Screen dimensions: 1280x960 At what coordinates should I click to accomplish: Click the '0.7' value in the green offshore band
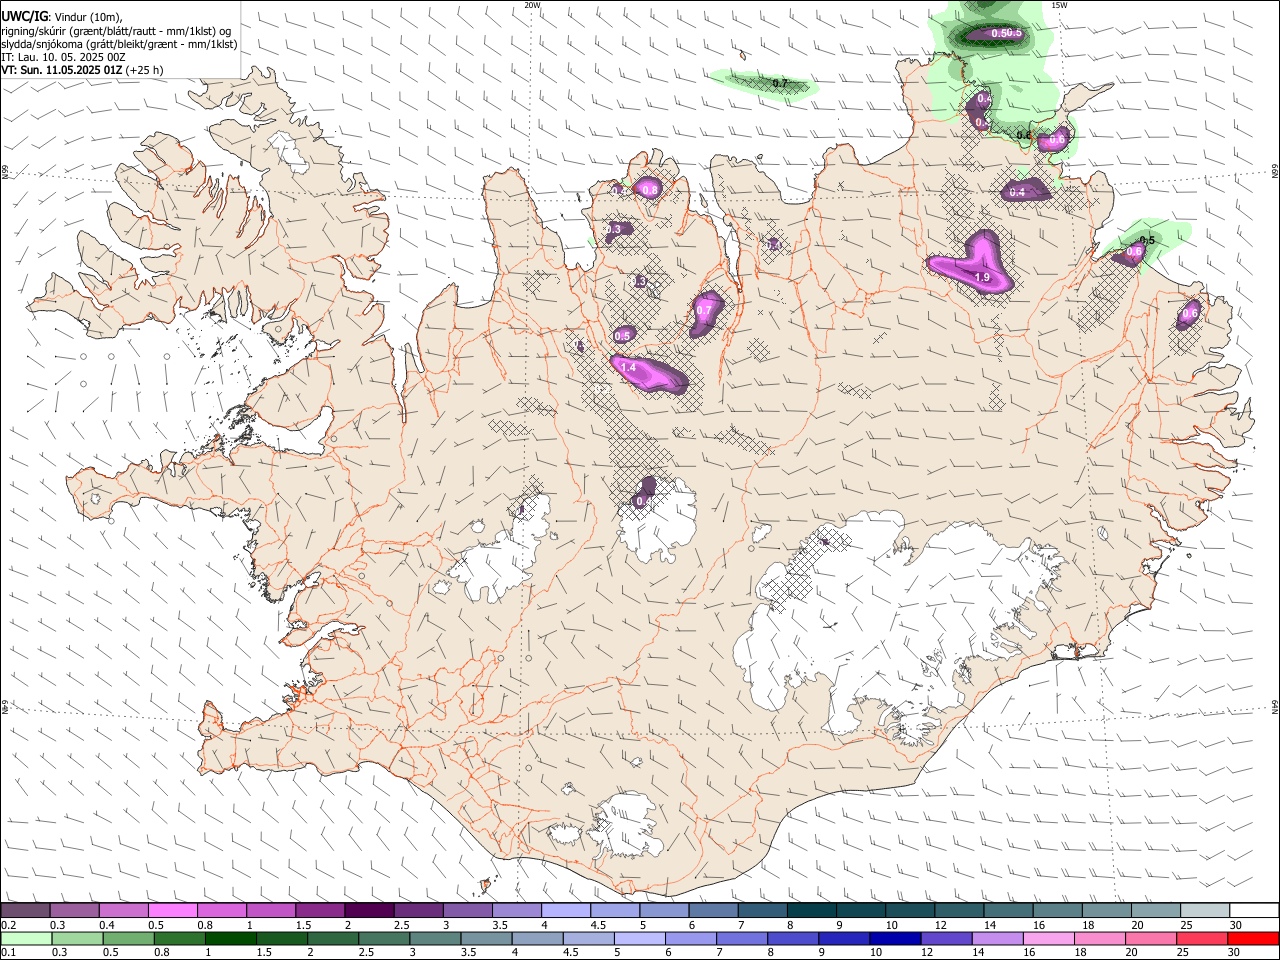coord(780,83)
